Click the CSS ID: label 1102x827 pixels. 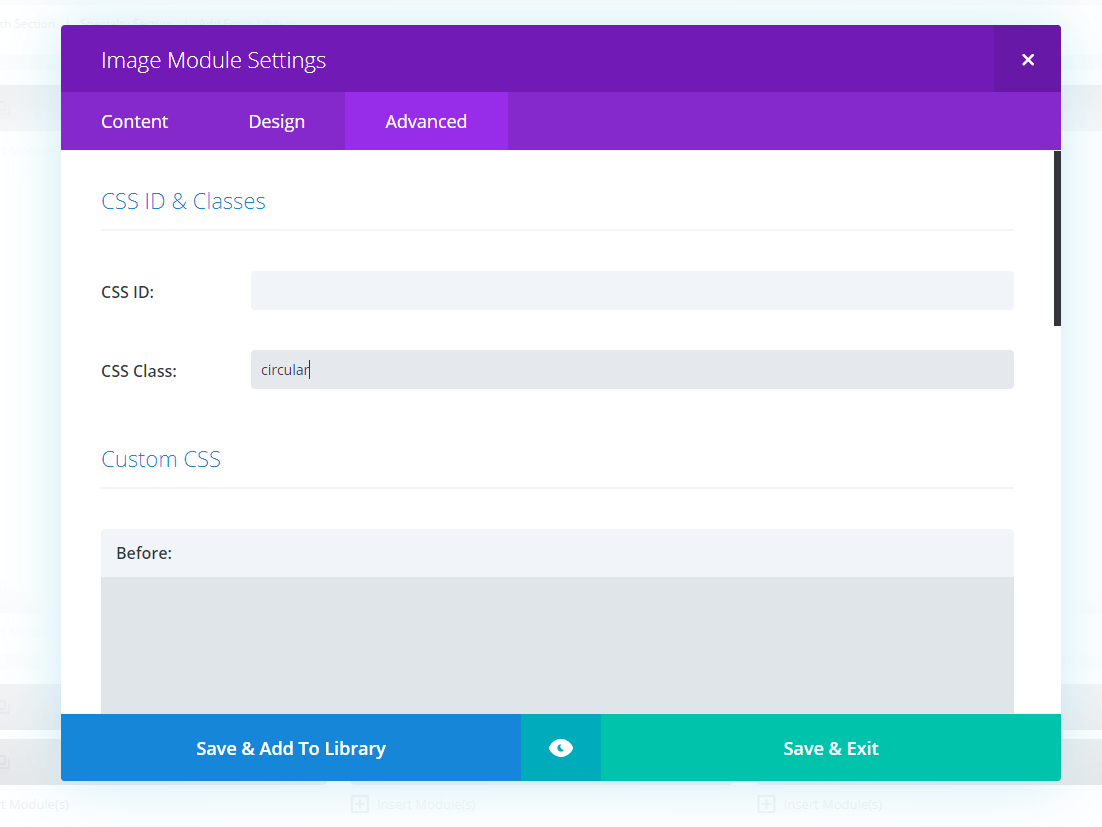128,292
